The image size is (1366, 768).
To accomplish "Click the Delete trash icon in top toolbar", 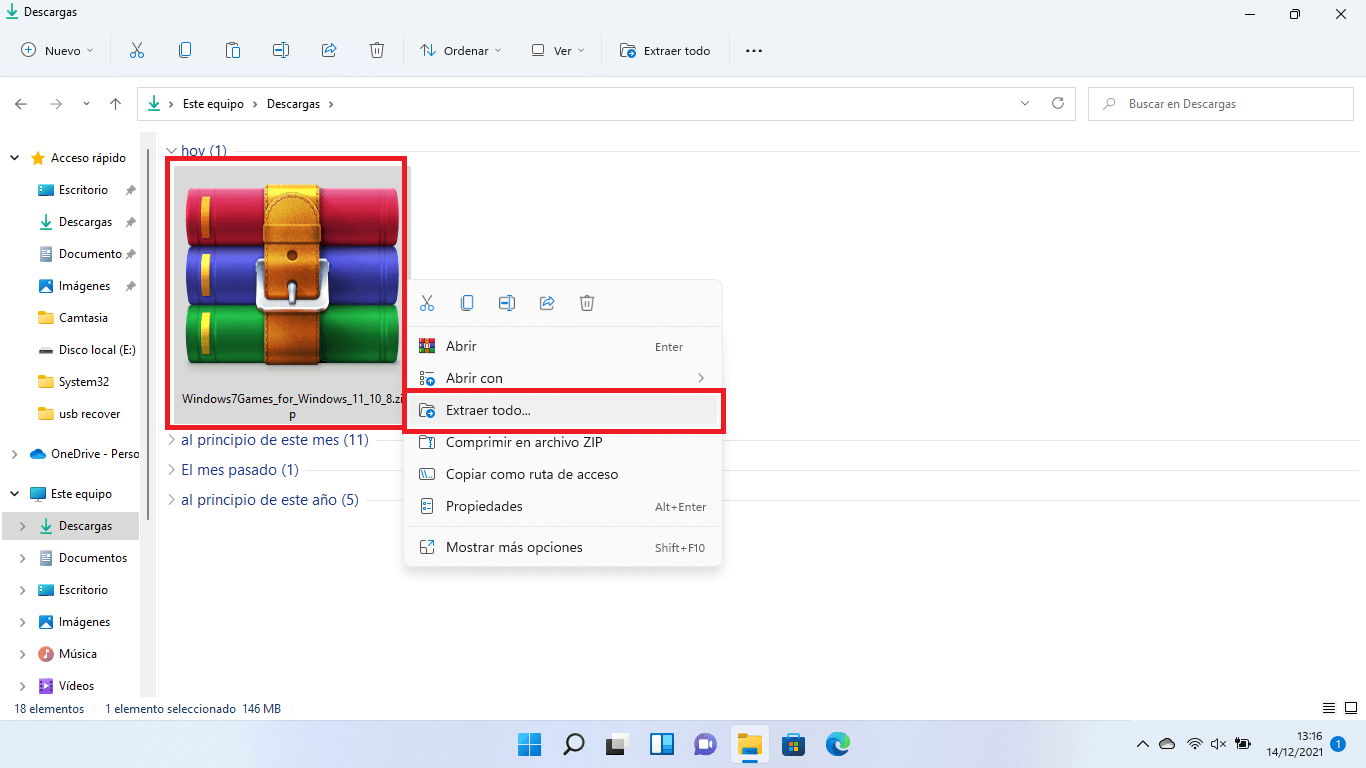I will pyautogui.click(x=377, y=50).
